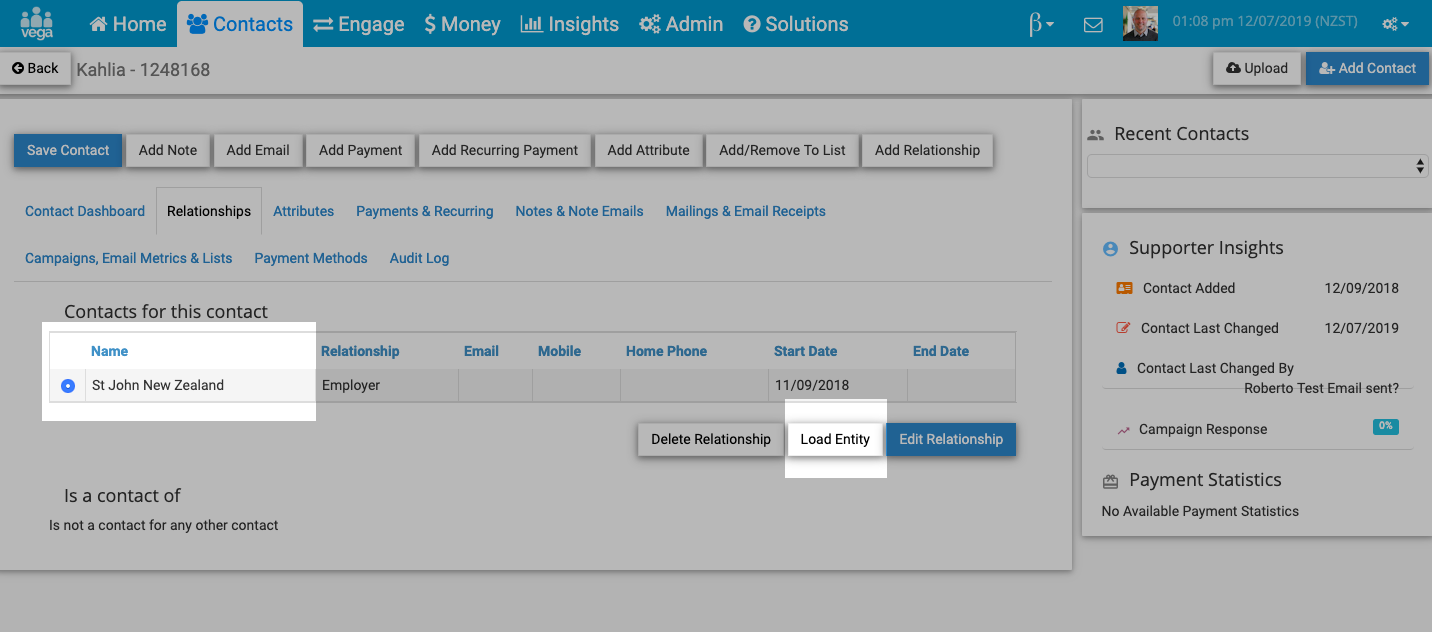Open Payments & Recurring tab
This screenshot has width=1432, height=632.
(425, 211)
